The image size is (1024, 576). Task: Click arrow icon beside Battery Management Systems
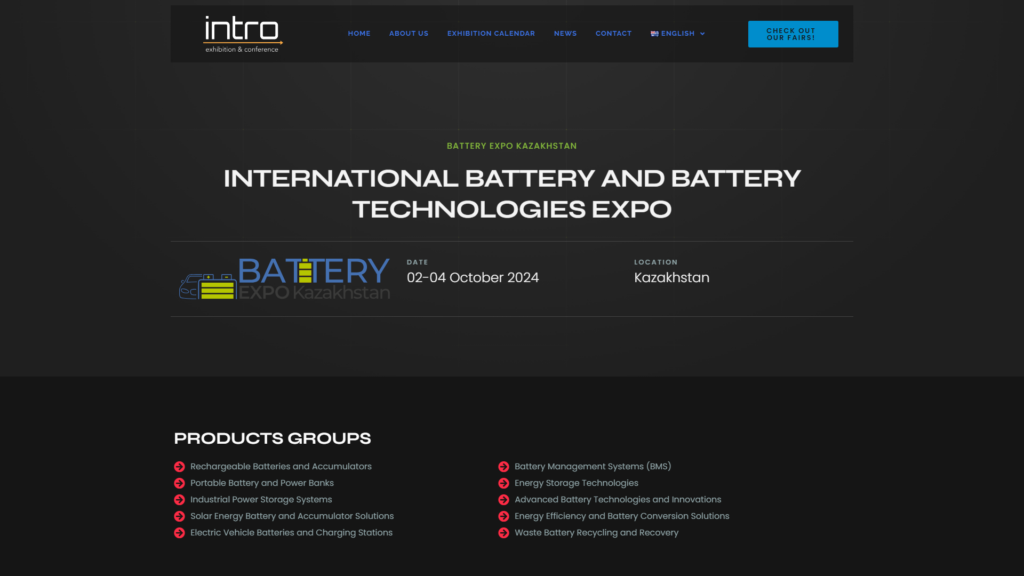pos(504,466)
